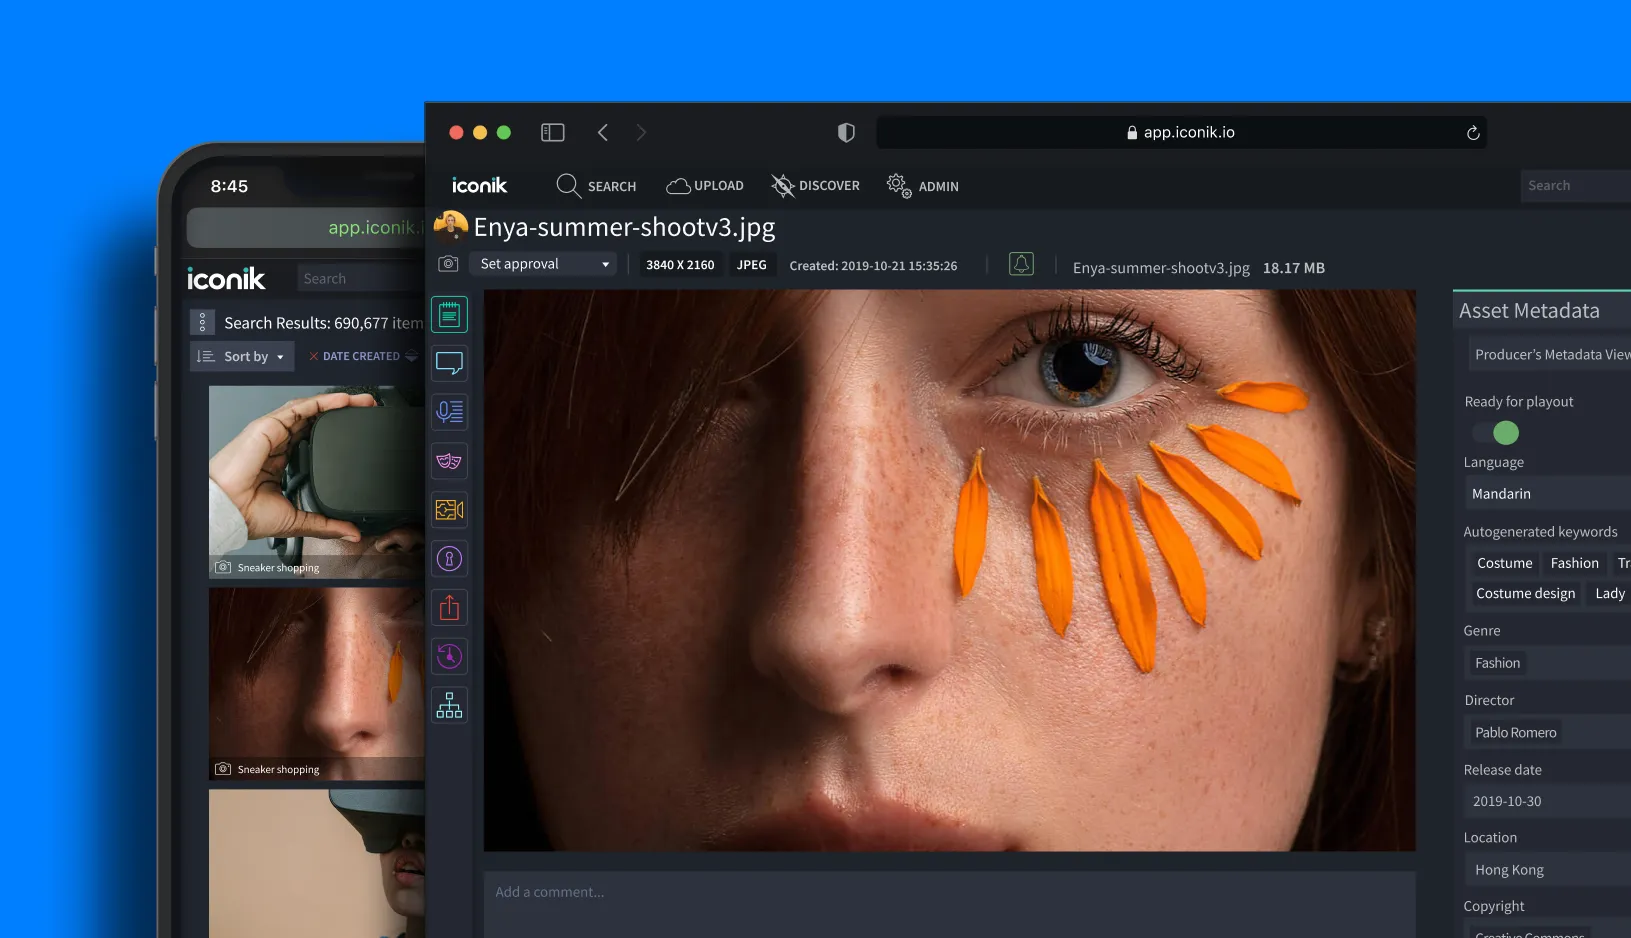
Task: Open the ADMIN menu item
Action: (922, 185)
